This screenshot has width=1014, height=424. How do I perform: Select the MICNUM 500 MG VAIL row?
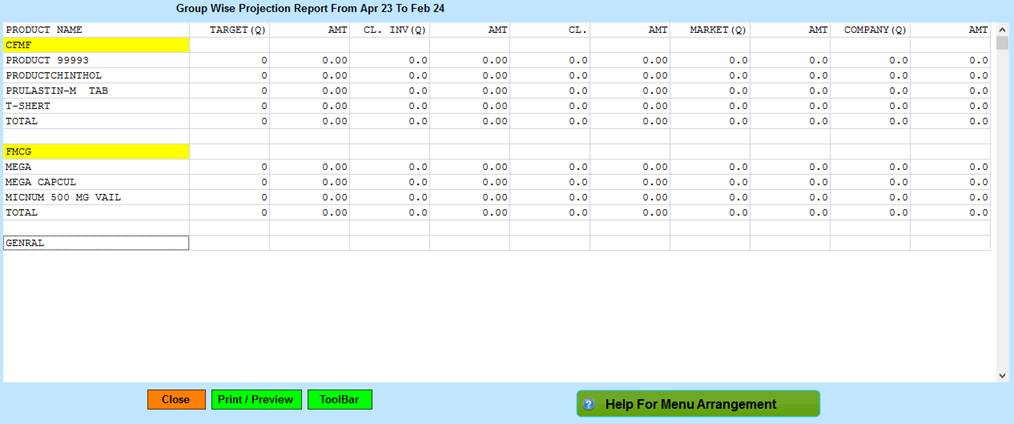pos(63,197)
